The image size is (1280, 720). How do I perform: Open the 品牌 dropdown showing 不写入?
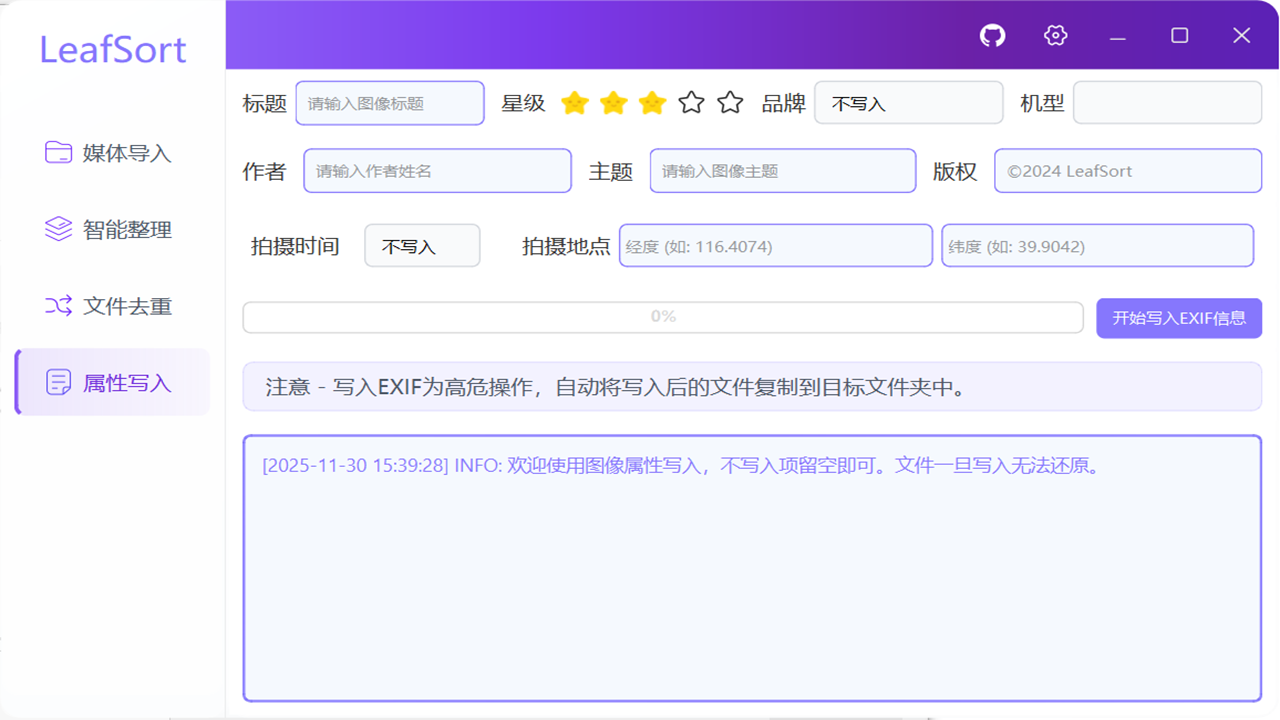tap(908, 101)
